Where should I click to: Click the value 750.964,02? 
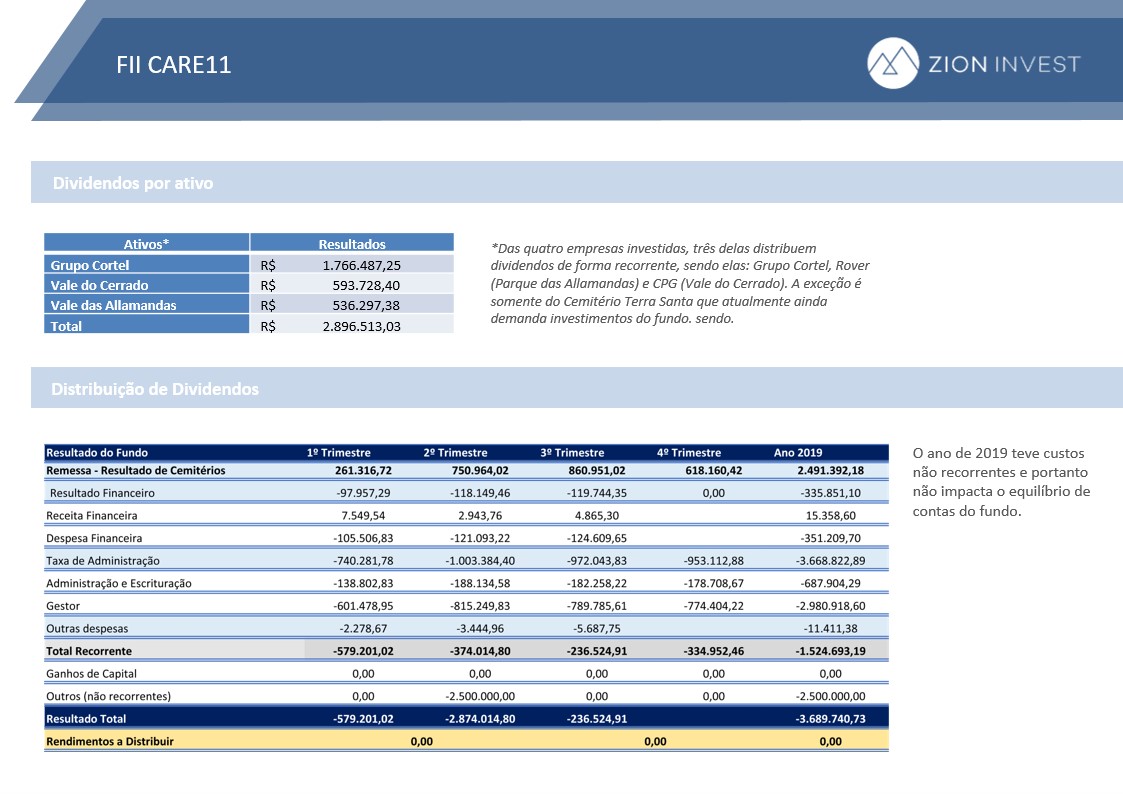[x=480, y=470]
